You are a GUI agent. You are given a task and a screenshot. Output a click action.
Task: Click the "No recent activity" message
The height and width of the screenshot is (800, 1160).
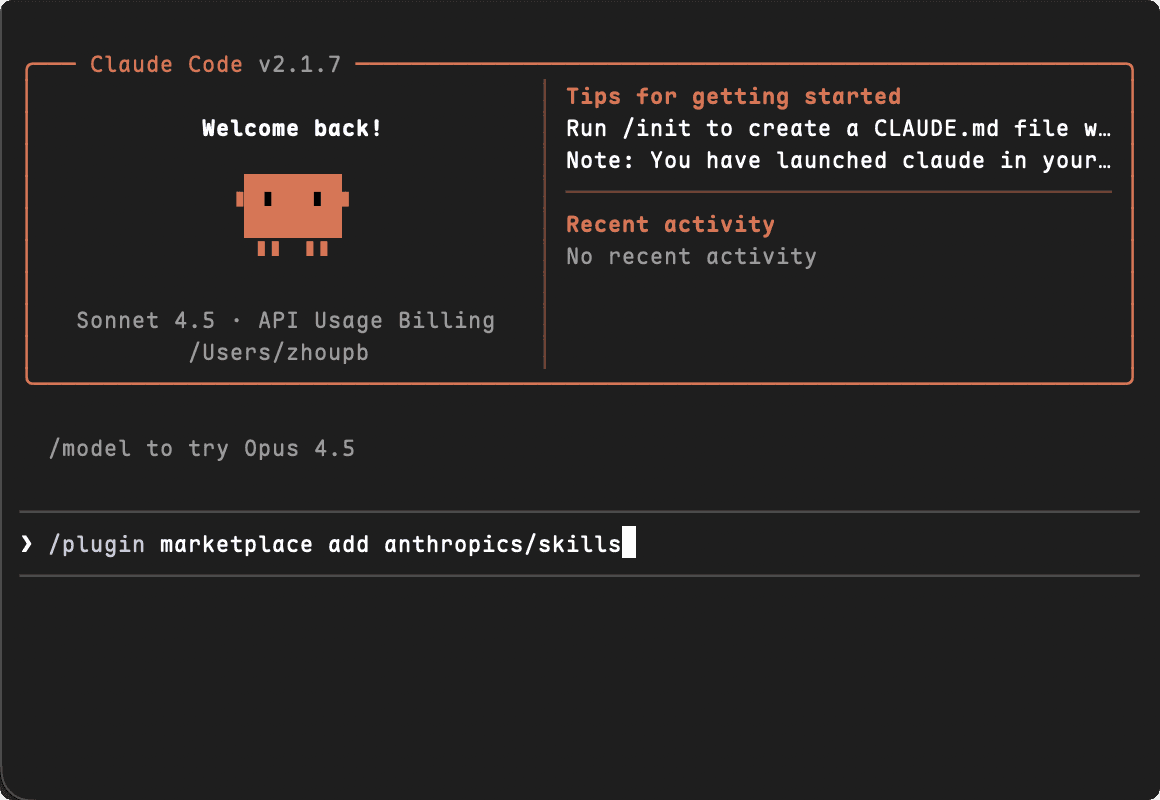(x=691, y=256)
